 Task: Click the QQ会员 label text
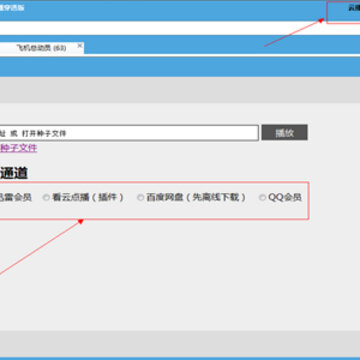click(285, 197)
